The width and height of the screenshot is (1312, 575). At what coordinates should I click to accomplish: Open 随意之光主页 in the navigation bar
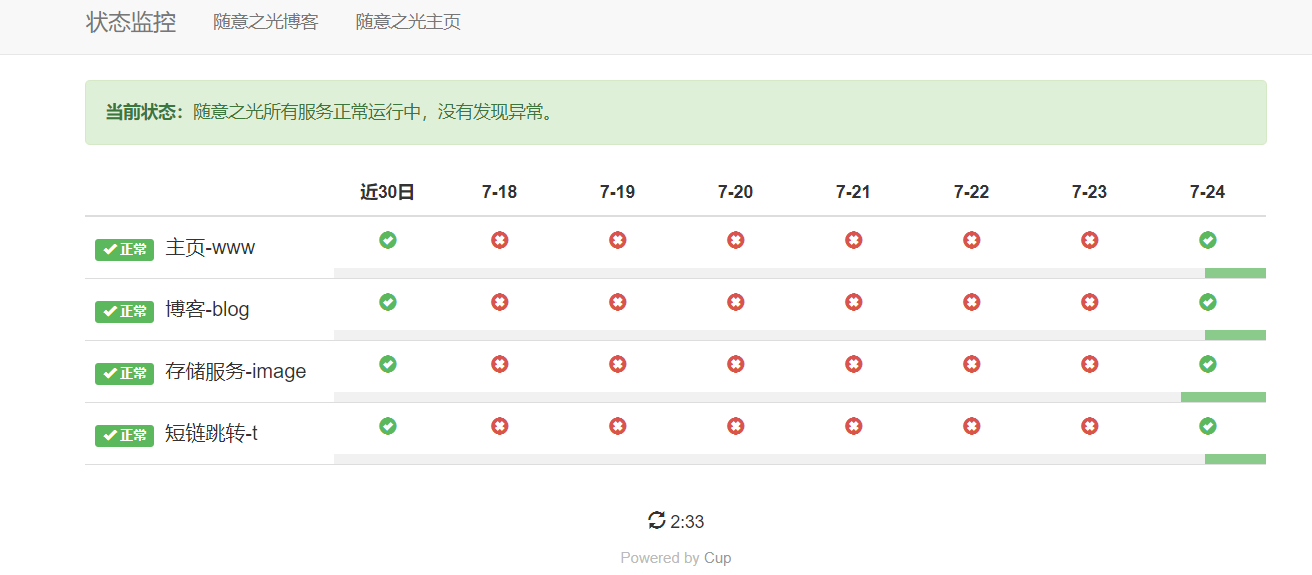pyautogui.click(x=408, y=22)
